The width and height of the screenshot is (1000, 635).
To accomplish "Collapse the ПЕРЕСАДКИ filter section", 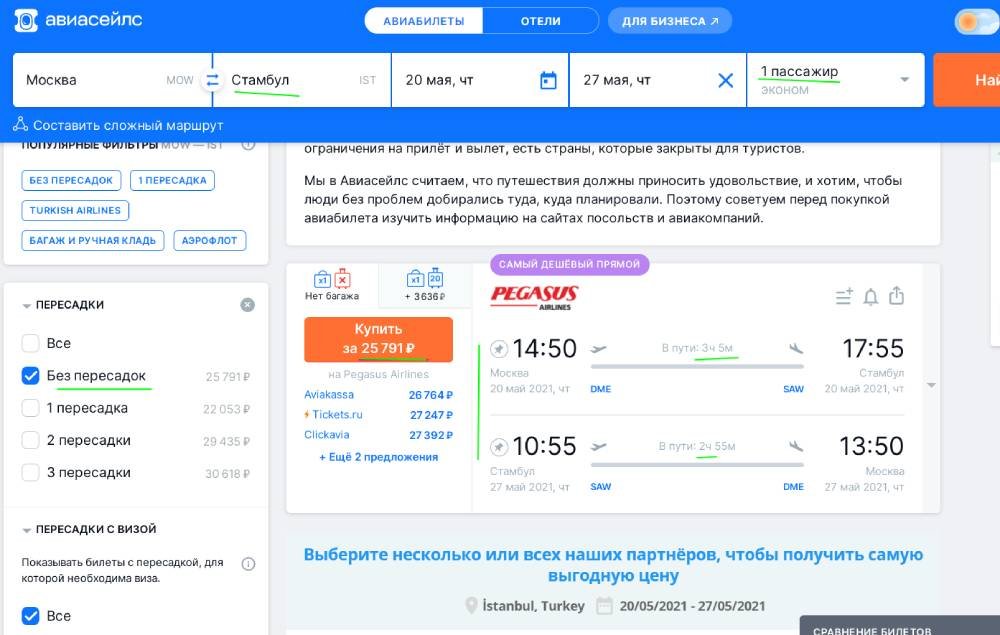I will coord(26,305).
